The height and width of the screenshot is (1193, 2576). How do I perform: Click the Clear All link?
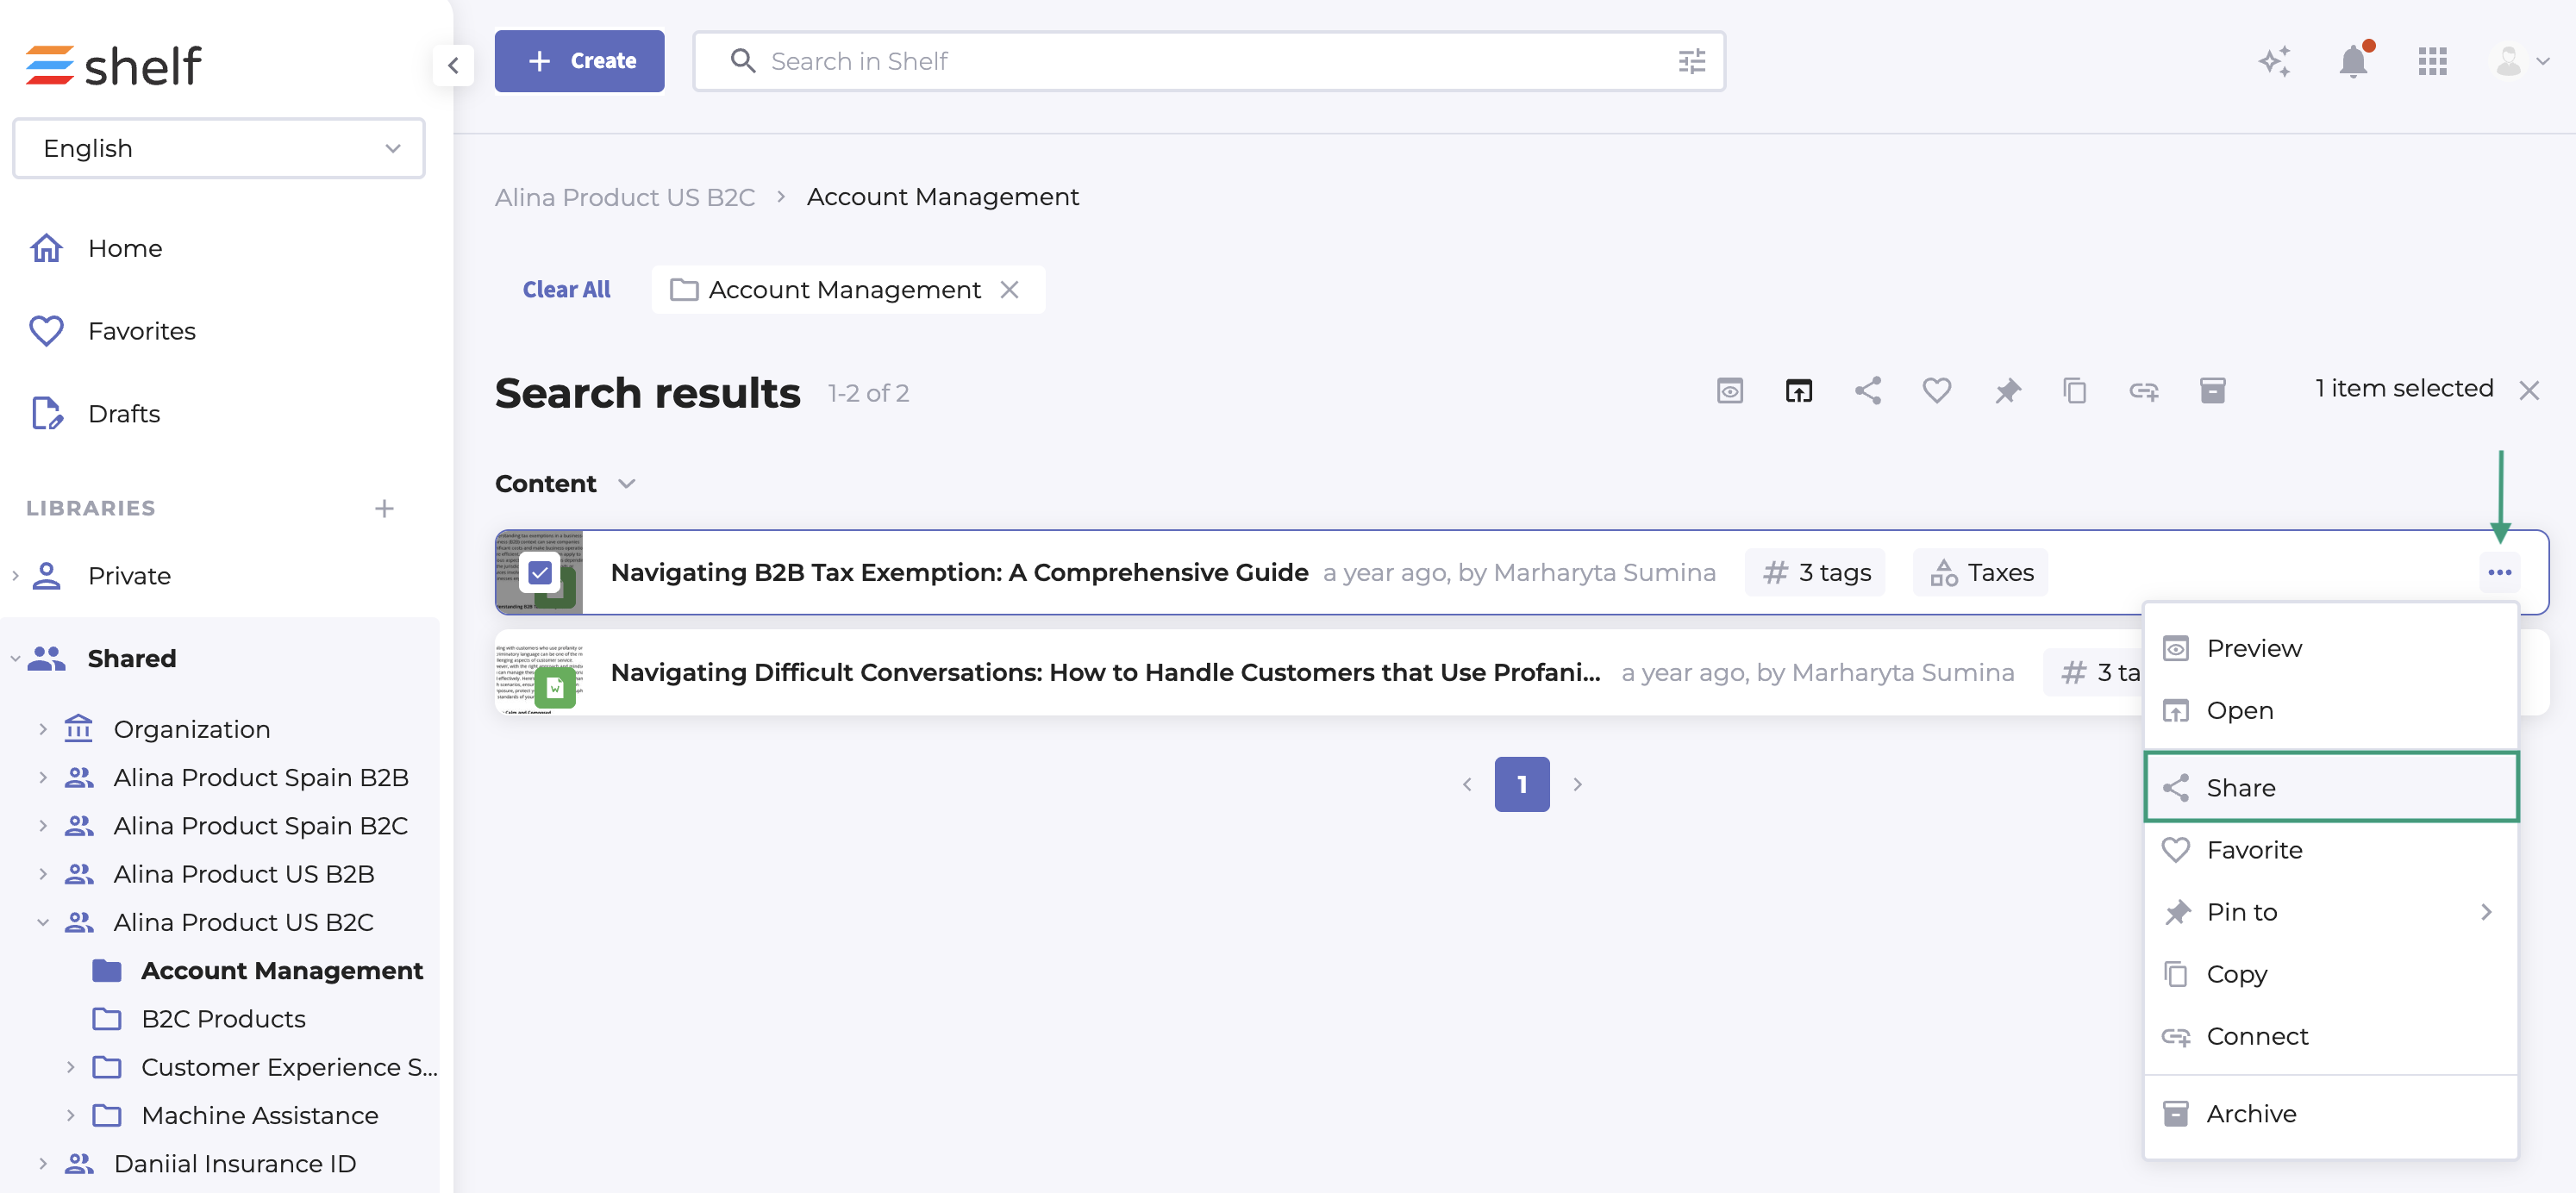(x=566, y=290)
